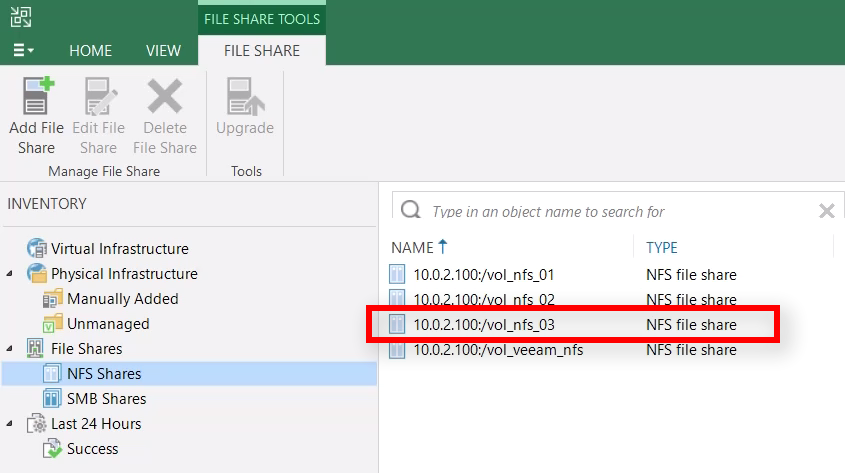Sort the list by TYPE column header

tap(662, 247)
